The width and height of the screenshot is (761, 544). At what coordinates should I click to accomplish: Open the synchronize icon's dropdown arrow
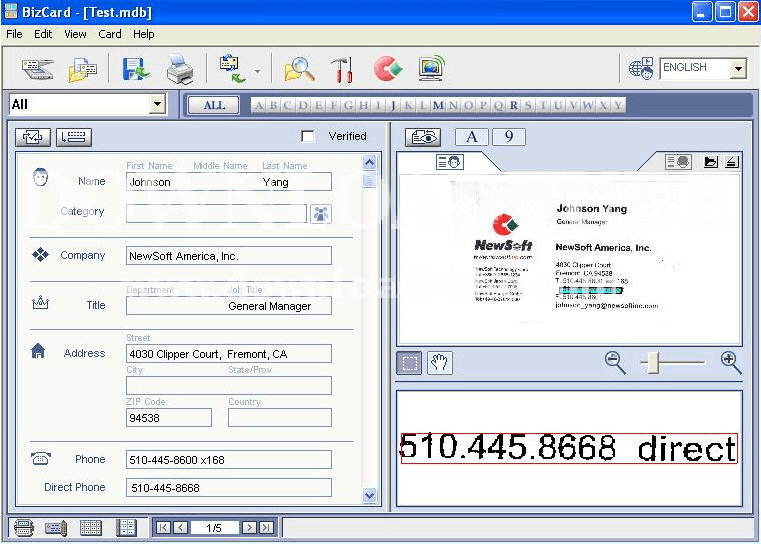pyautogui.click(x=258, y=71)
